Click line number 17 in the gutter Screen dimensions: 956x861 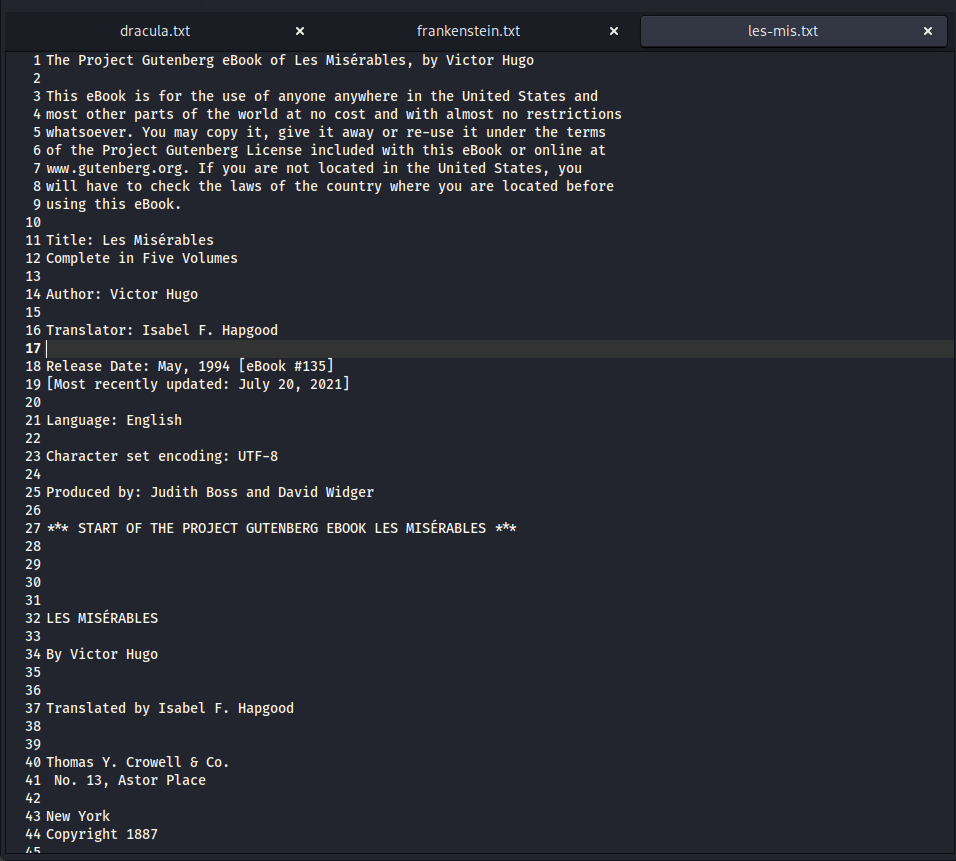[33, 348]
